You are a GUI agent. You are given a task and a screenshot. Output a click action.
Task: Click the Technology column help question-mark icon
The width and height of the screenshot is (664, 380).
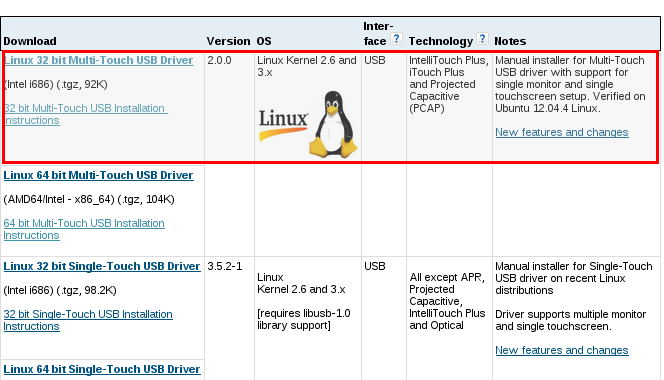(482, 39)
